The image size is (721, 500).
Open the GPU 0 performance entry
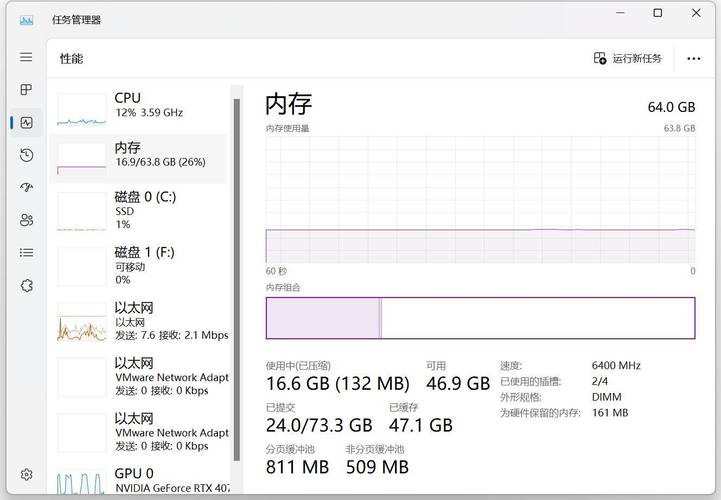pos(141,480)
